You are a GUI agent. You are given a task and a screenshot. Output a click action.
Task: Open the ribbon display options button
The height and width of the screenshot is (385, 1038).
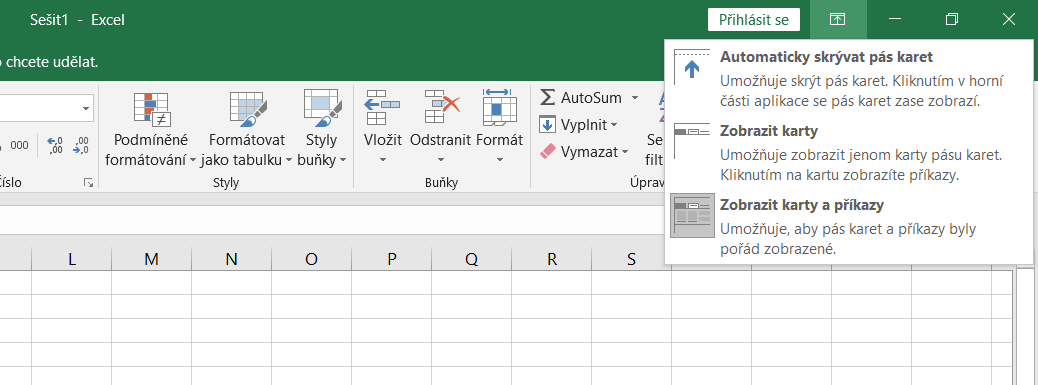point(837,19)
